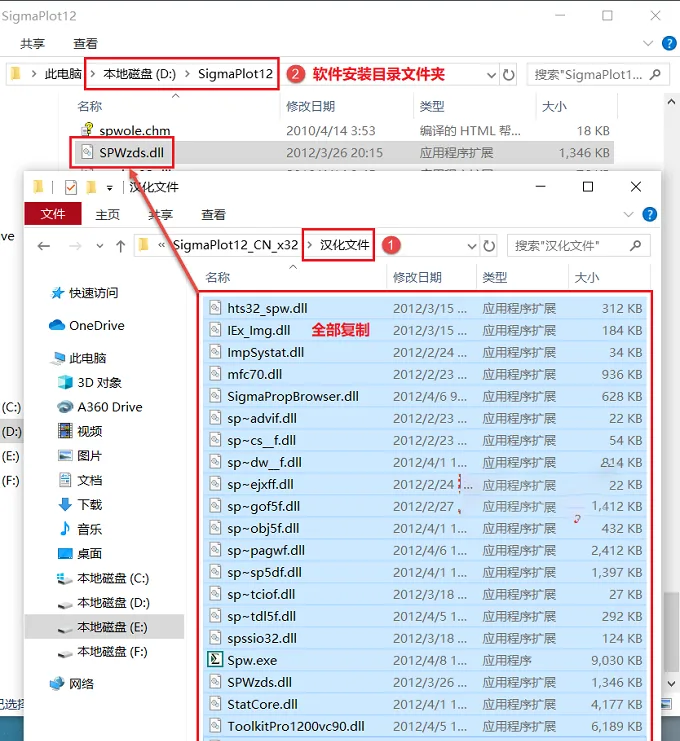Viewport: 680px width, 741px height.
Task: Click the « breadcrumb overflow in address bar
Action: (x=162, y=245)
